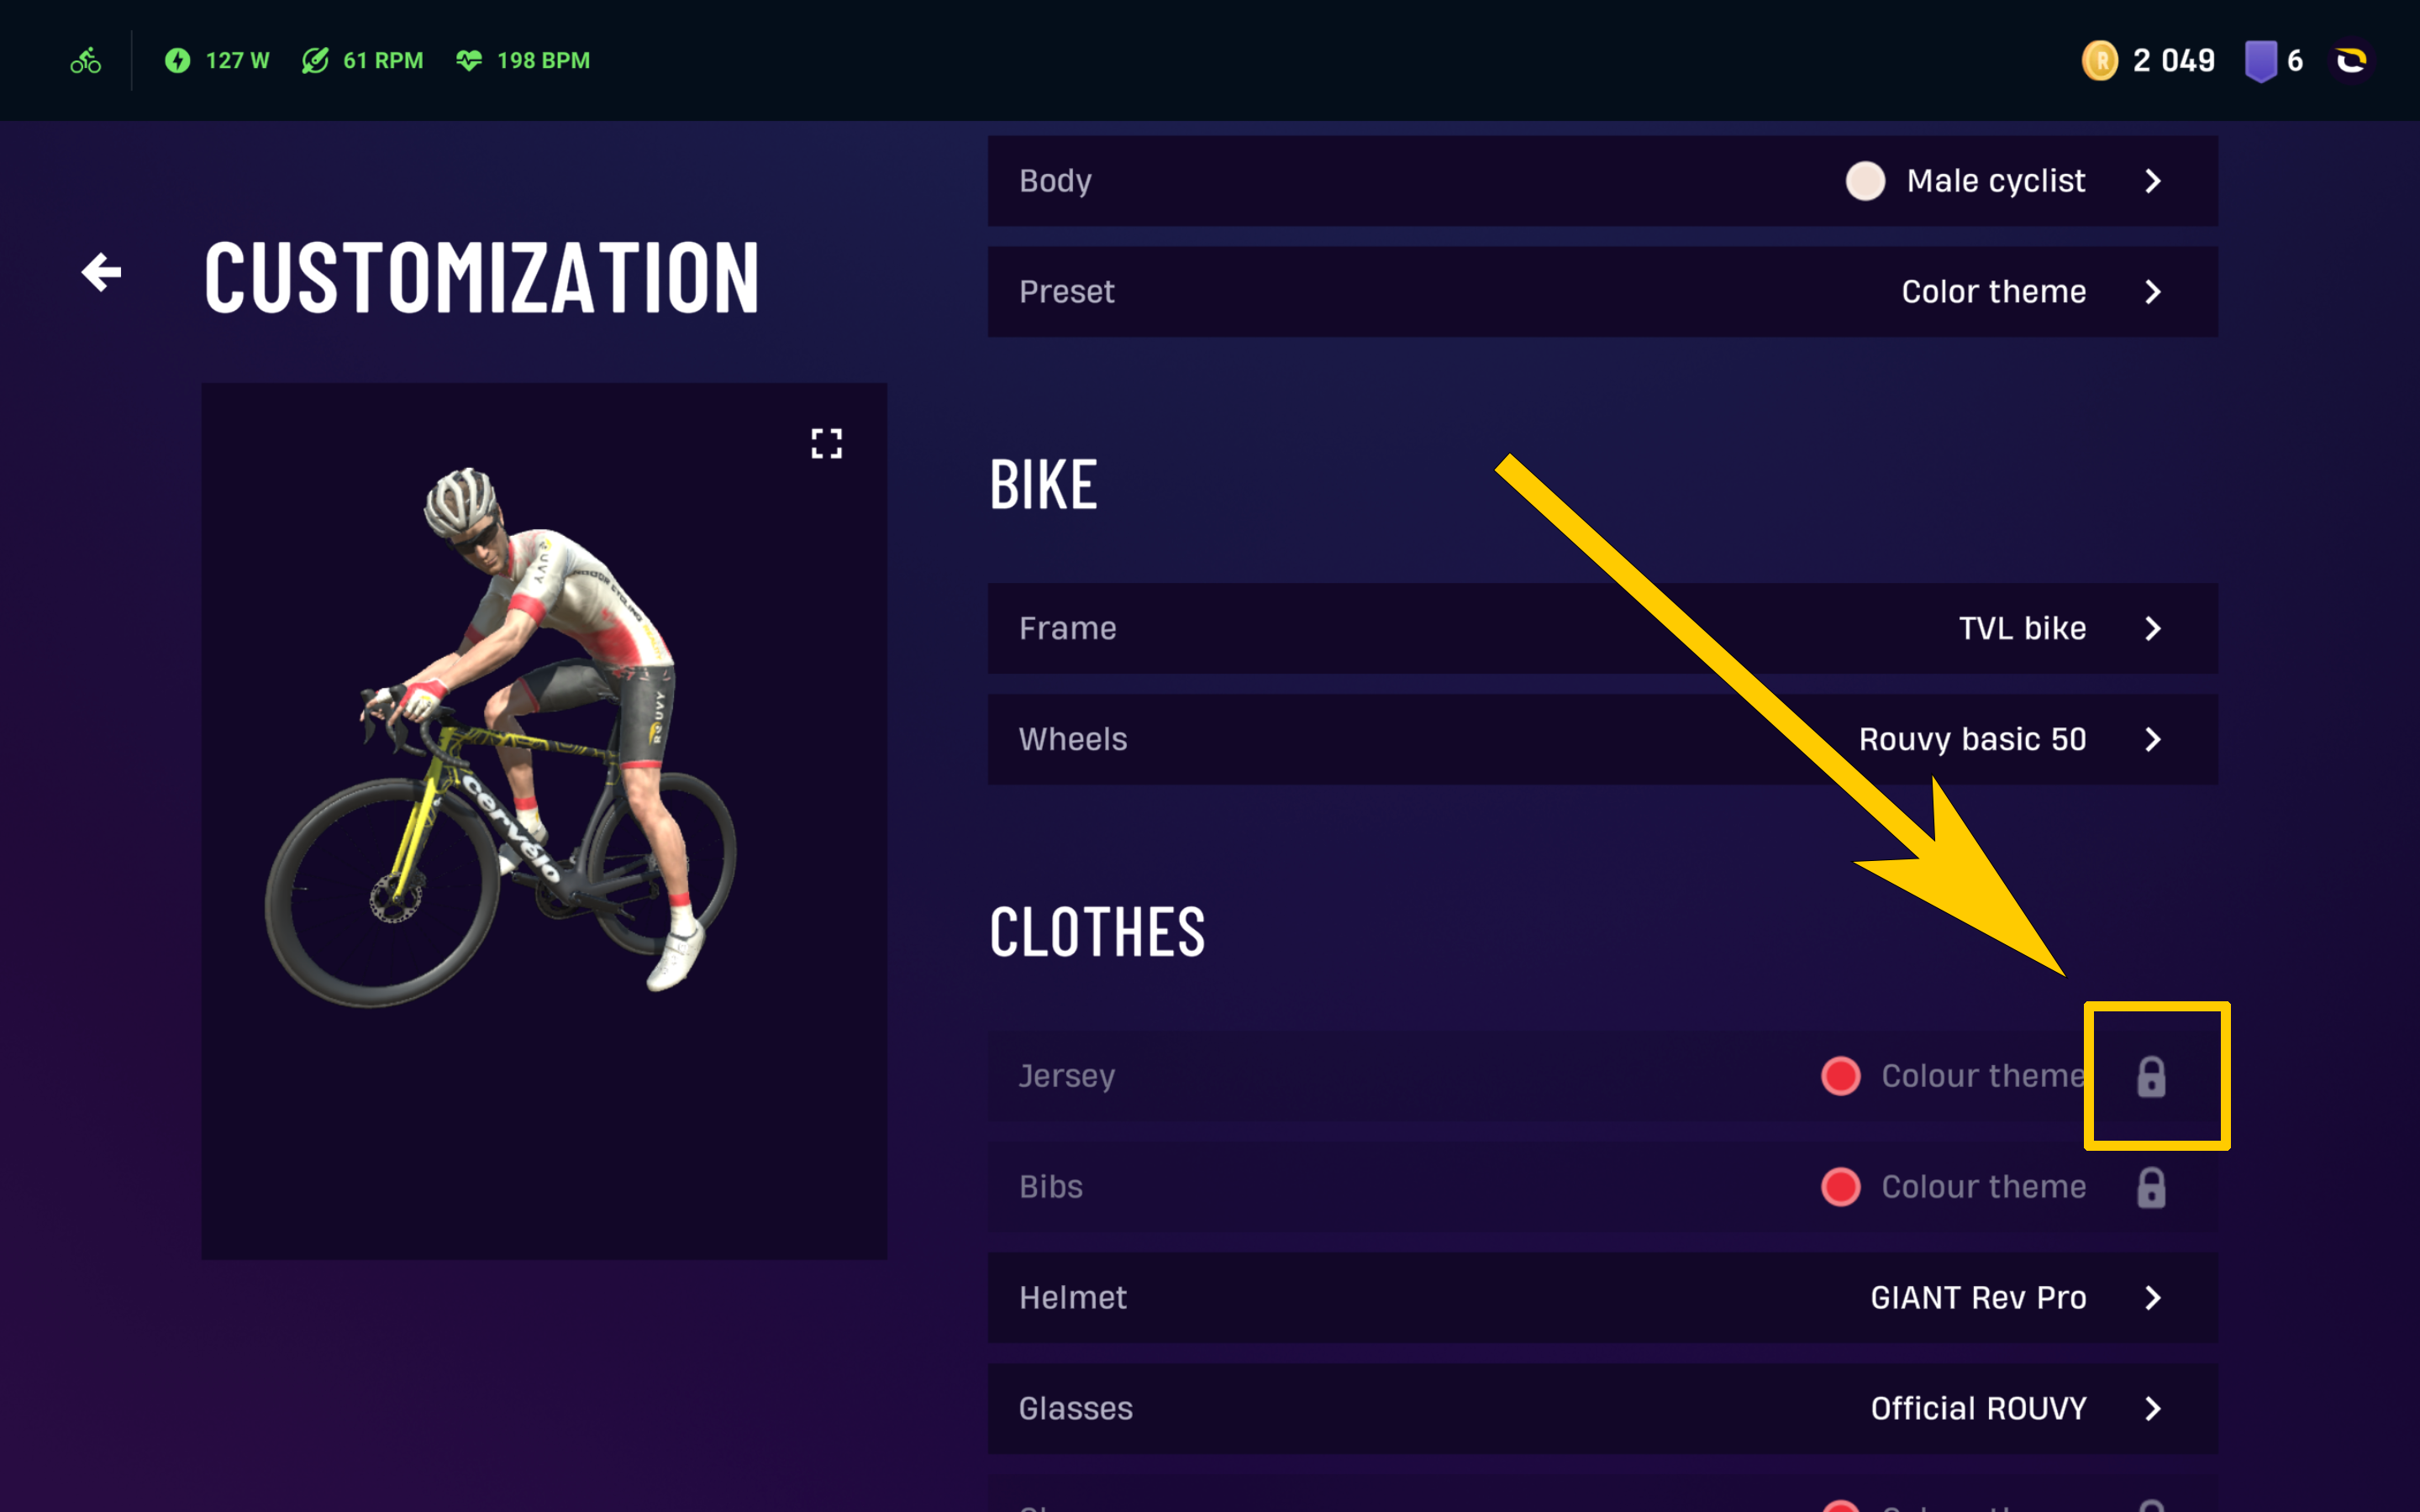
Task: Click the purple level badge icon
Action: click(2260, 61)
